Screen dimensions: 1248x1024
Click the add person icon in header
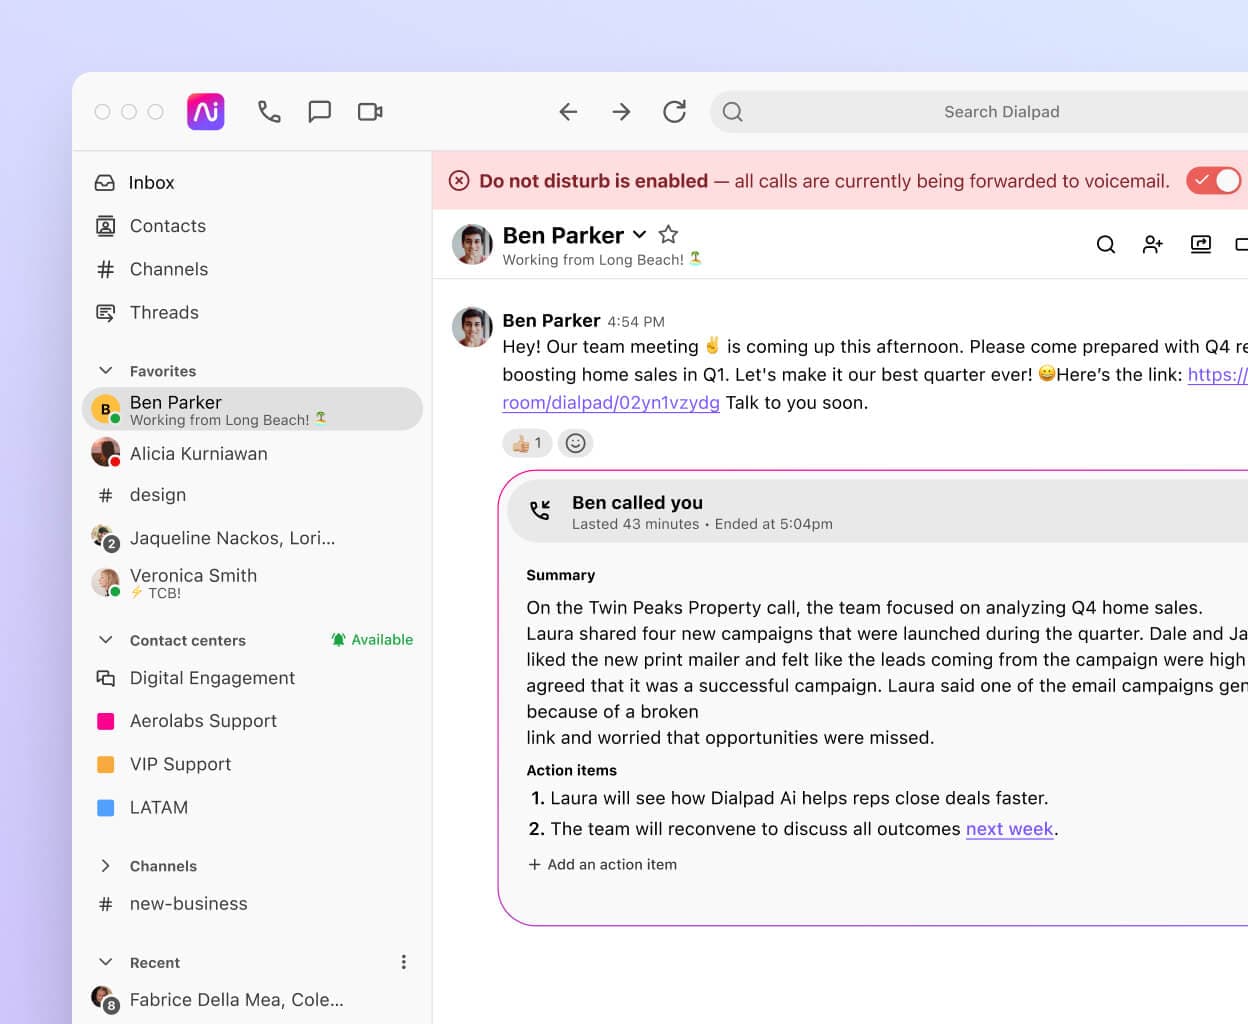click(x=1153, y=244)
